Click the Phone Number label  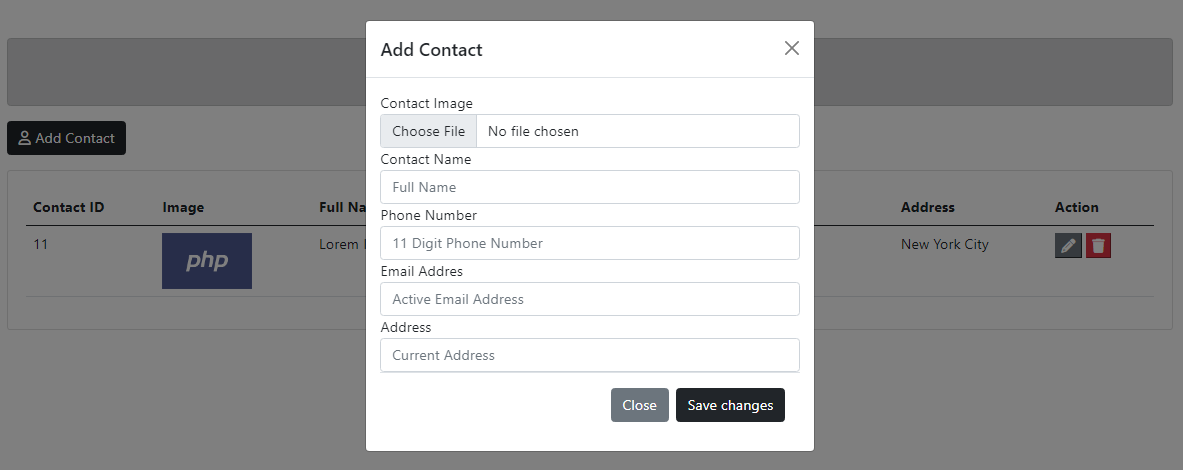[x=429, y=215]
